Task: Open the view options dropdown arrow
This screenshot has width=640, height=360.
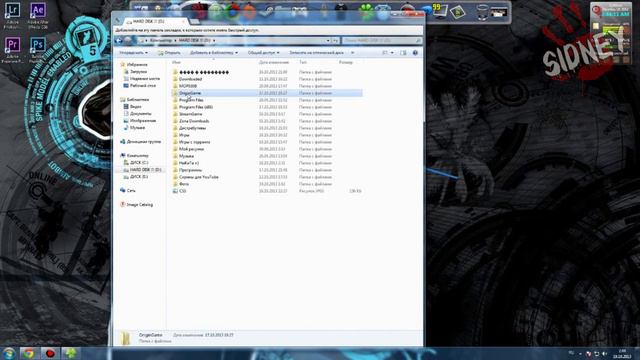Action: [392, 53]
